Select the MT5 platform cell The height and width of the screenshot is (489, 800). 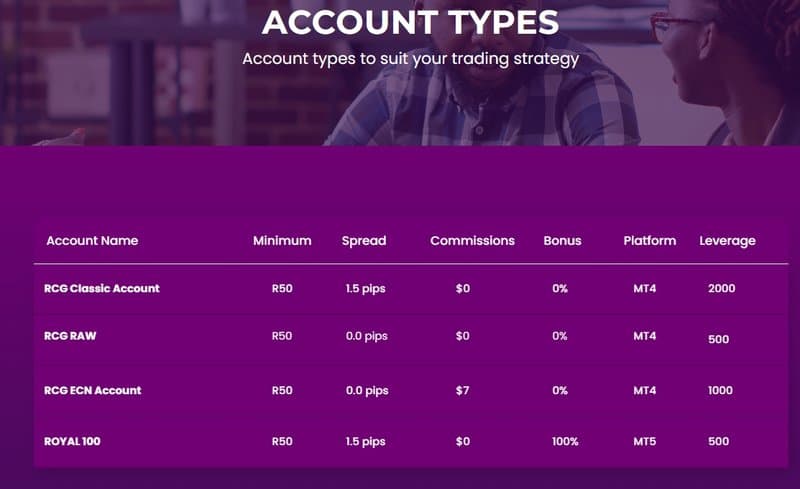coord(645,442)
